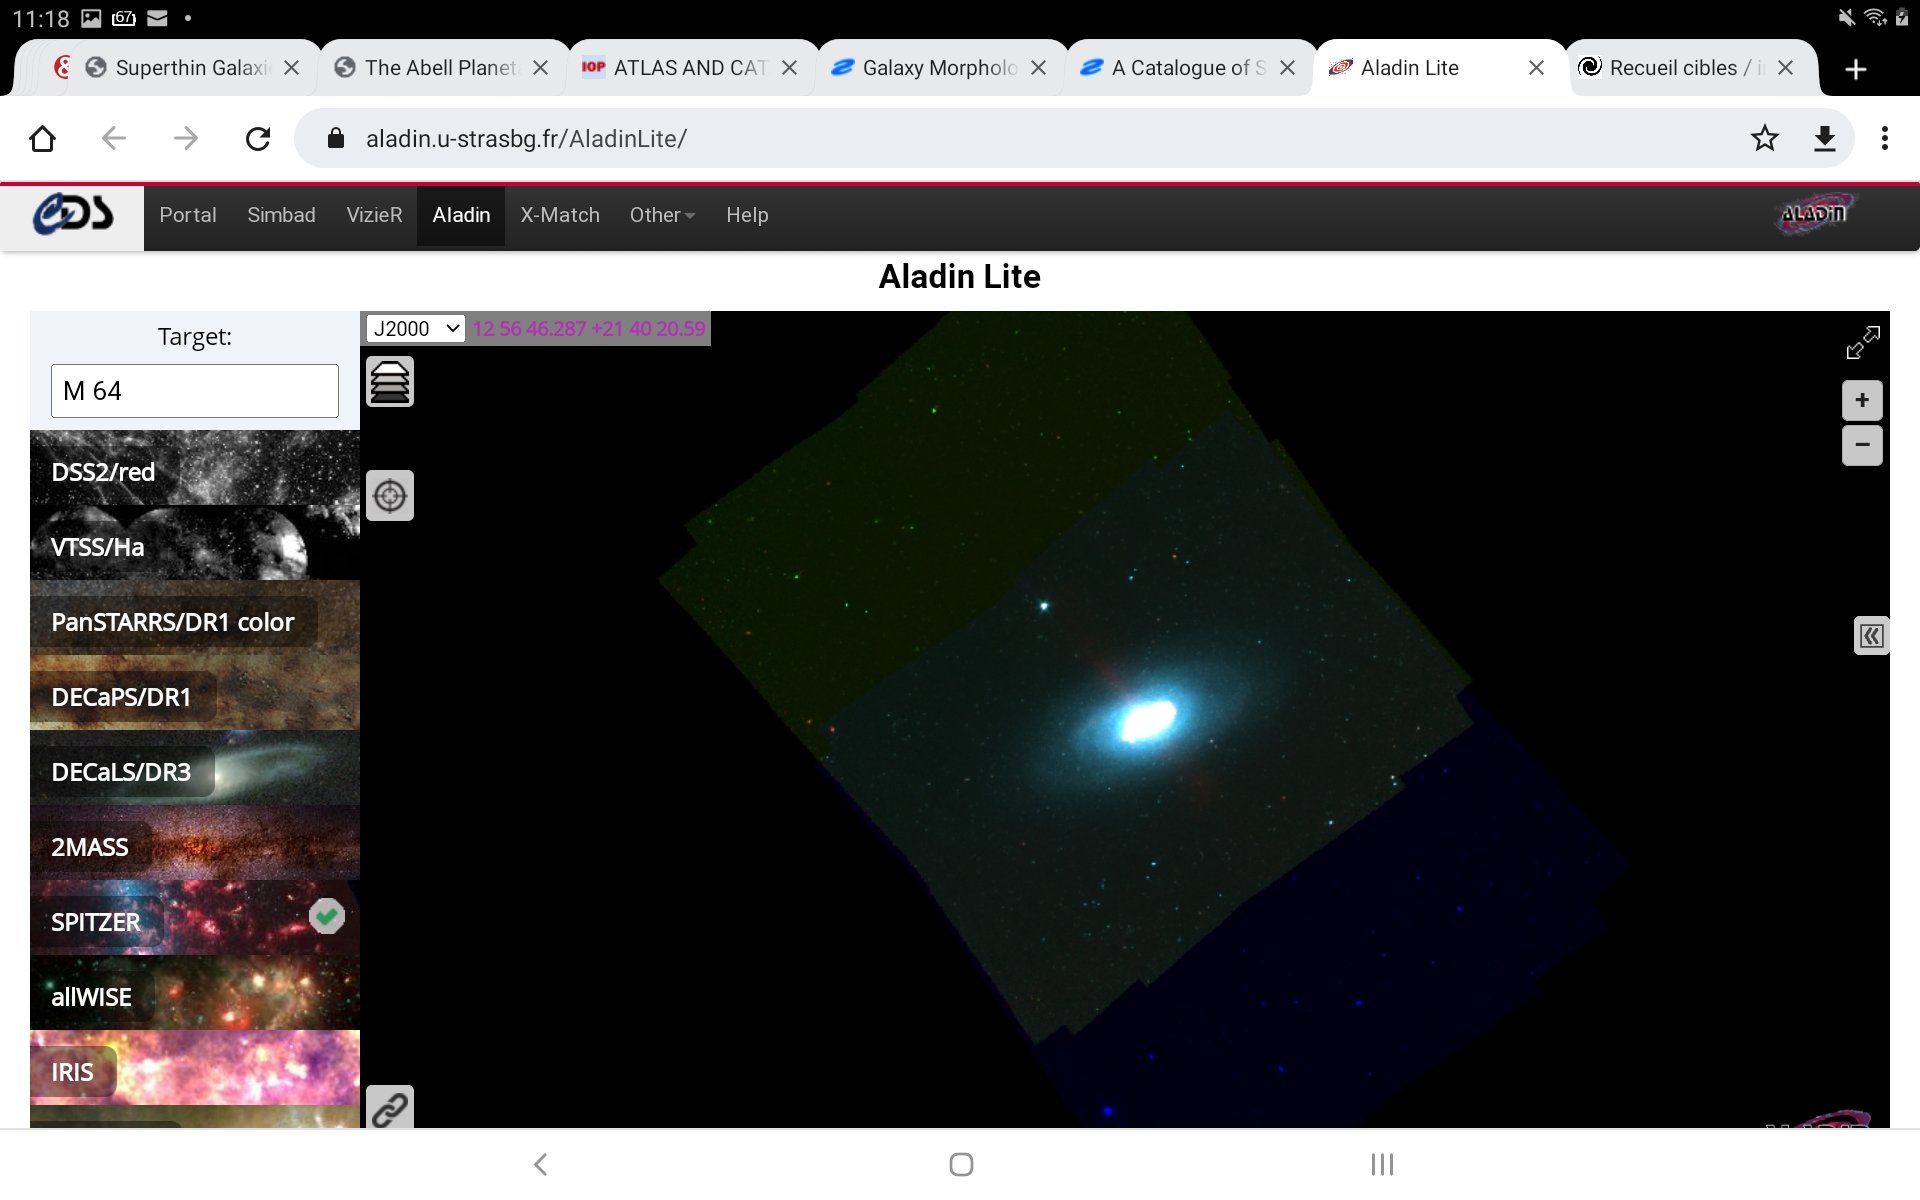
Task: Open the X-Match menu item
Action: pyautogui.click(x=560, y=215)
